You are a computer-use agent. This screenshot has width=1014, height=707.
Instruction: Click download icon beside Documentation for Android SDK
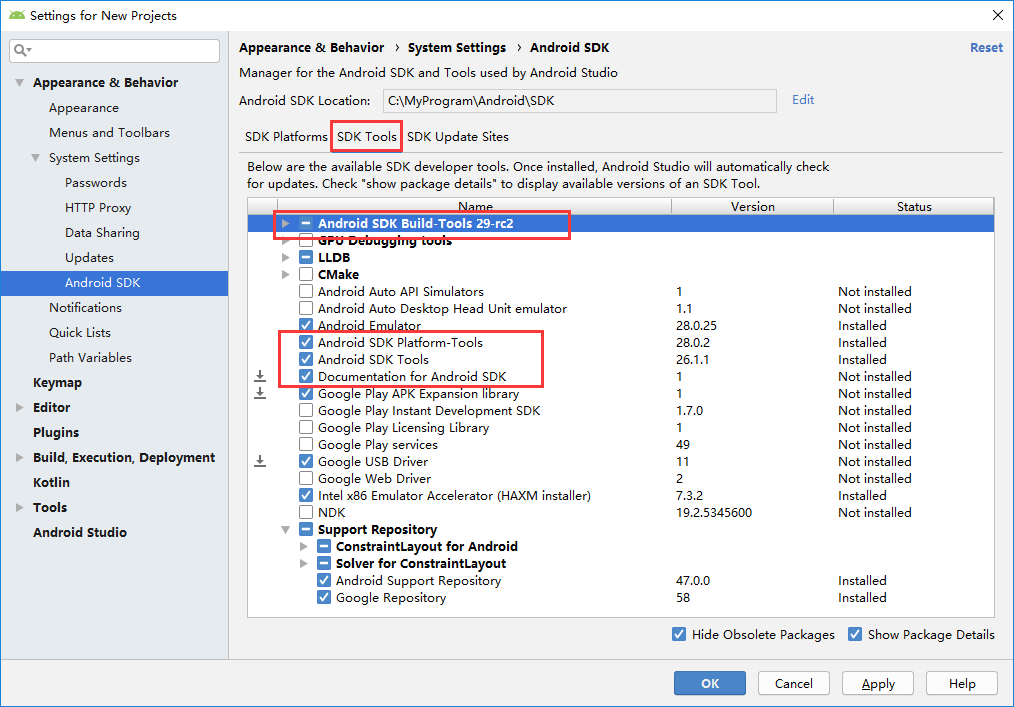[260, 376]
